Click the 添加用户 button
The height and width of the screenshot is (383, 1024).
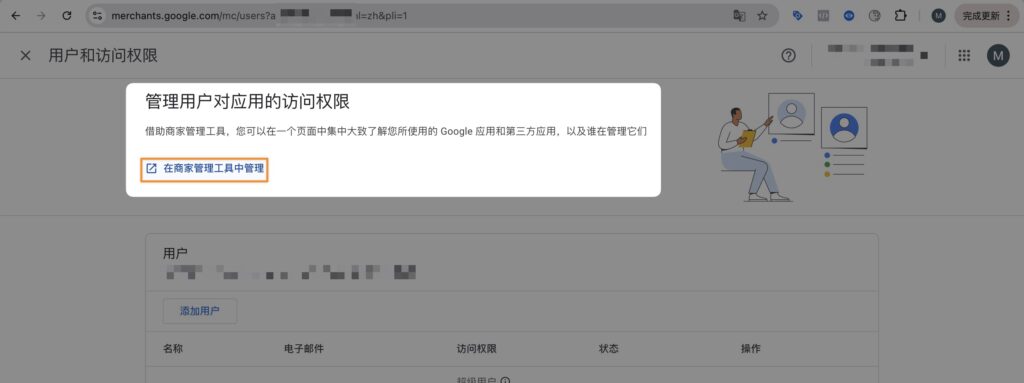[200, 311]
